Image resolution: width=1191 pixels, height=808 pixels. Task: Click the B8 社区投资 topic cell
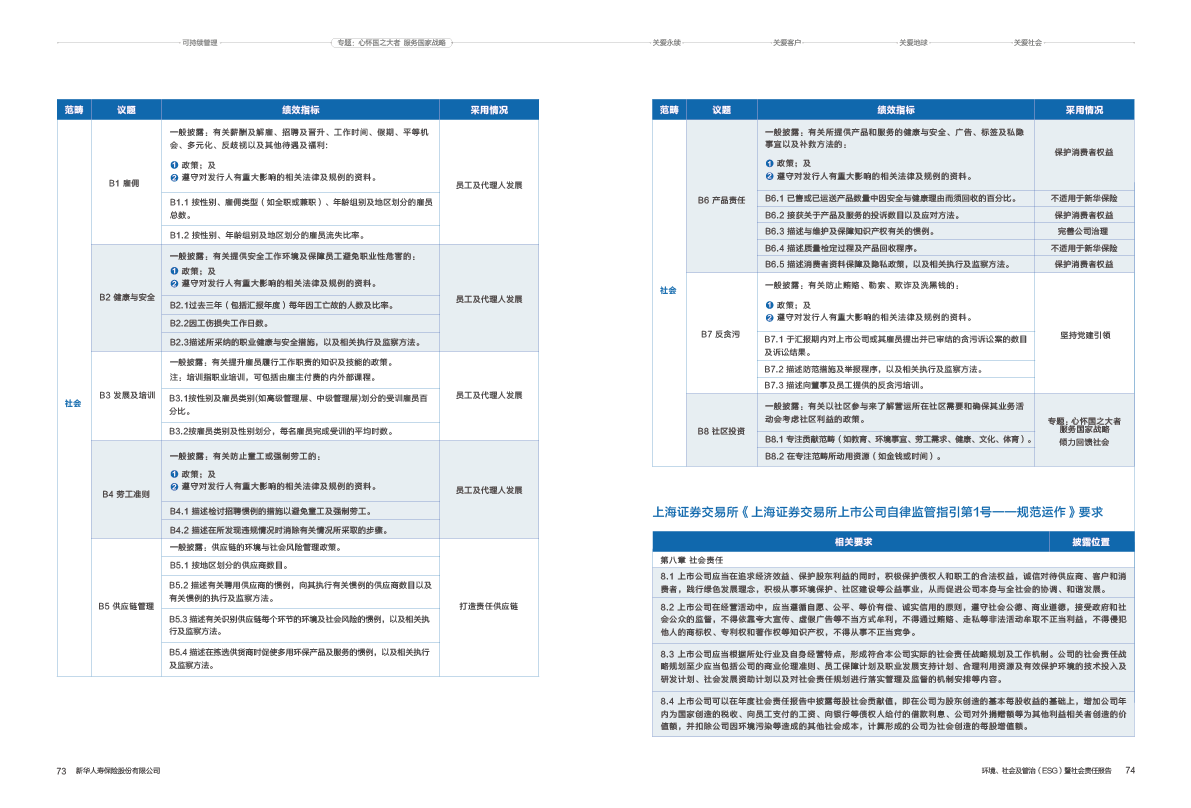(721, 431)
